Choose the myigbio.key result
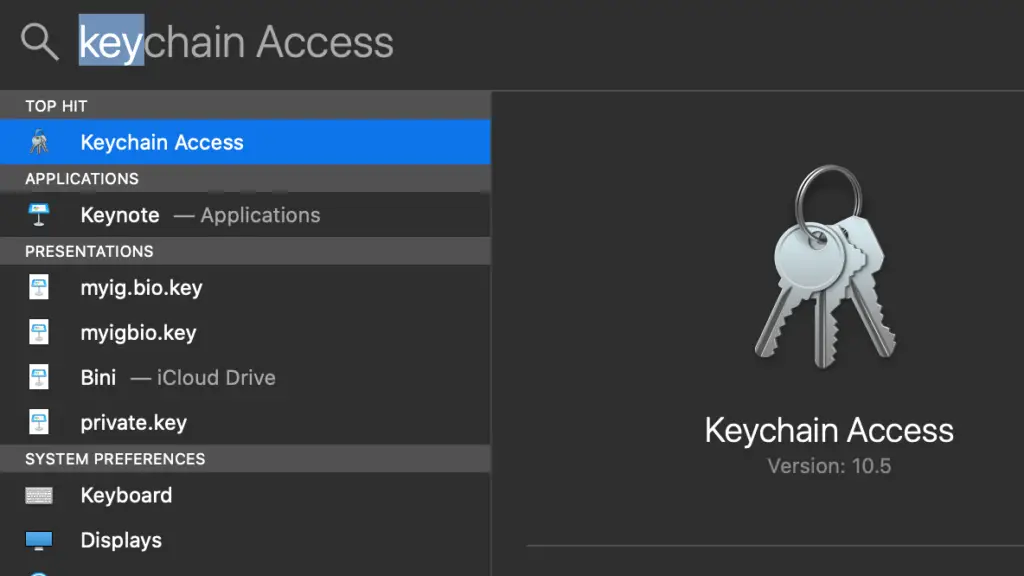 (x=245, y=332)
